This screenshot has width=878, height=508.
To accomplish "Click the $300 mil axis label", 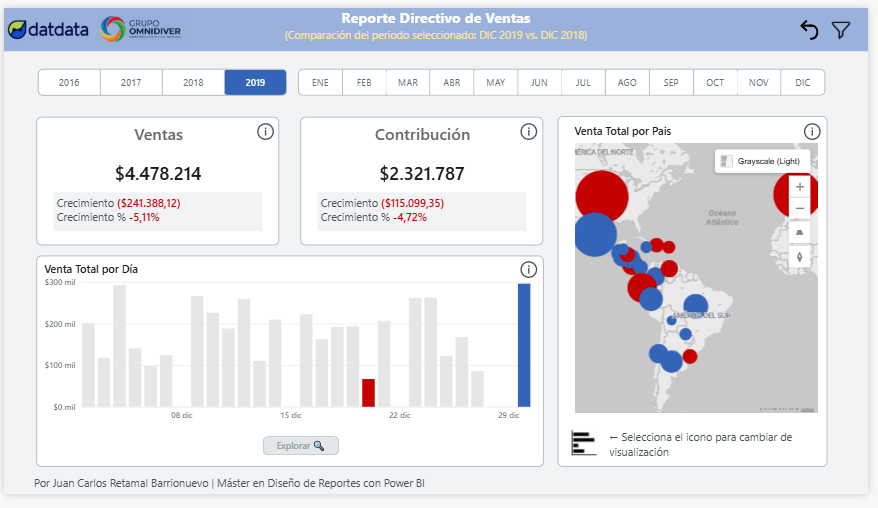I will point(60,282).
